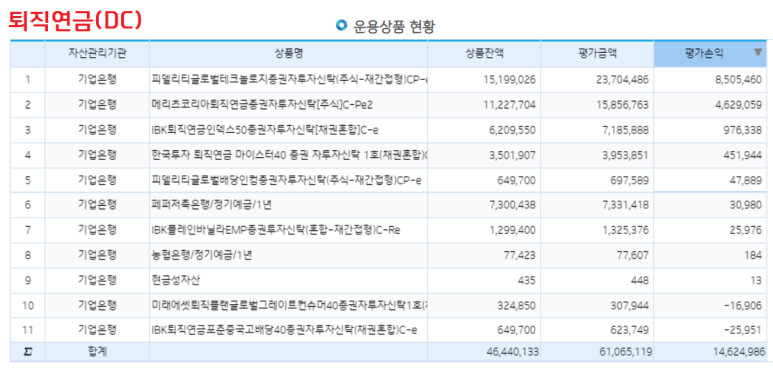Click the 상품명 column header

[x=288, y=54]
